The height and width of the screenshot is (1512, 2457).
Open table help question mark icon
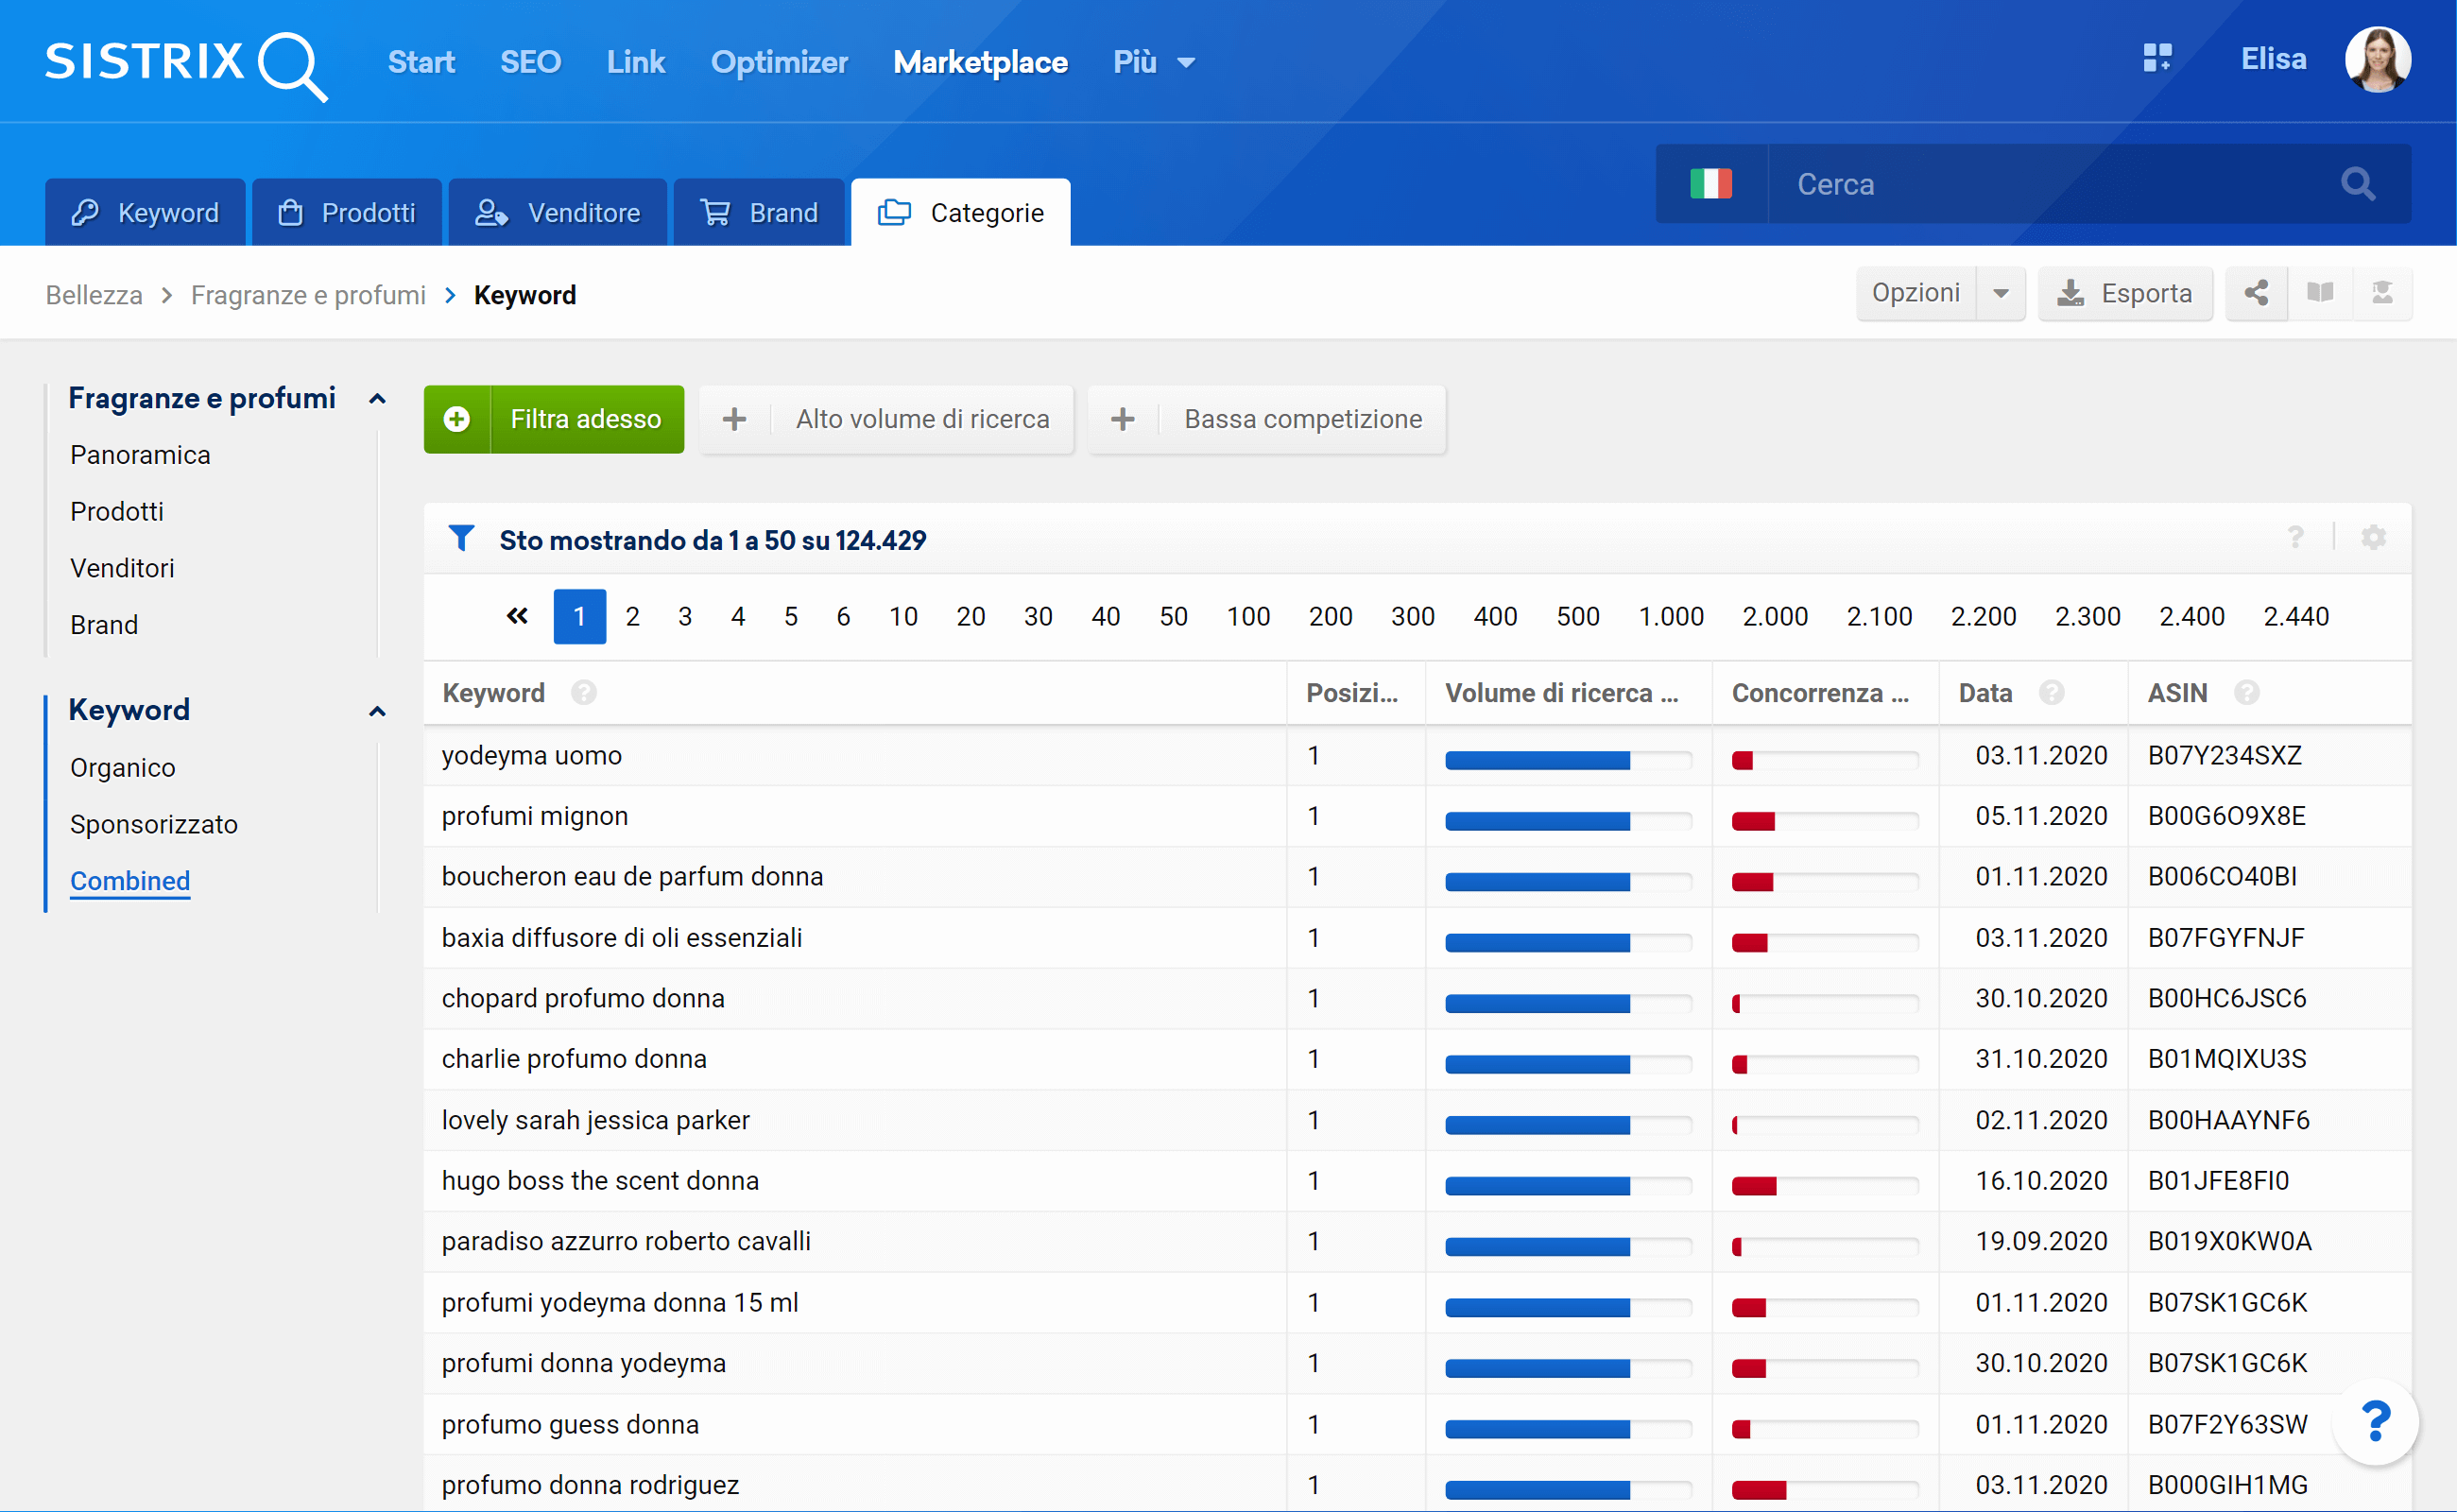[x=2296, y=538]
